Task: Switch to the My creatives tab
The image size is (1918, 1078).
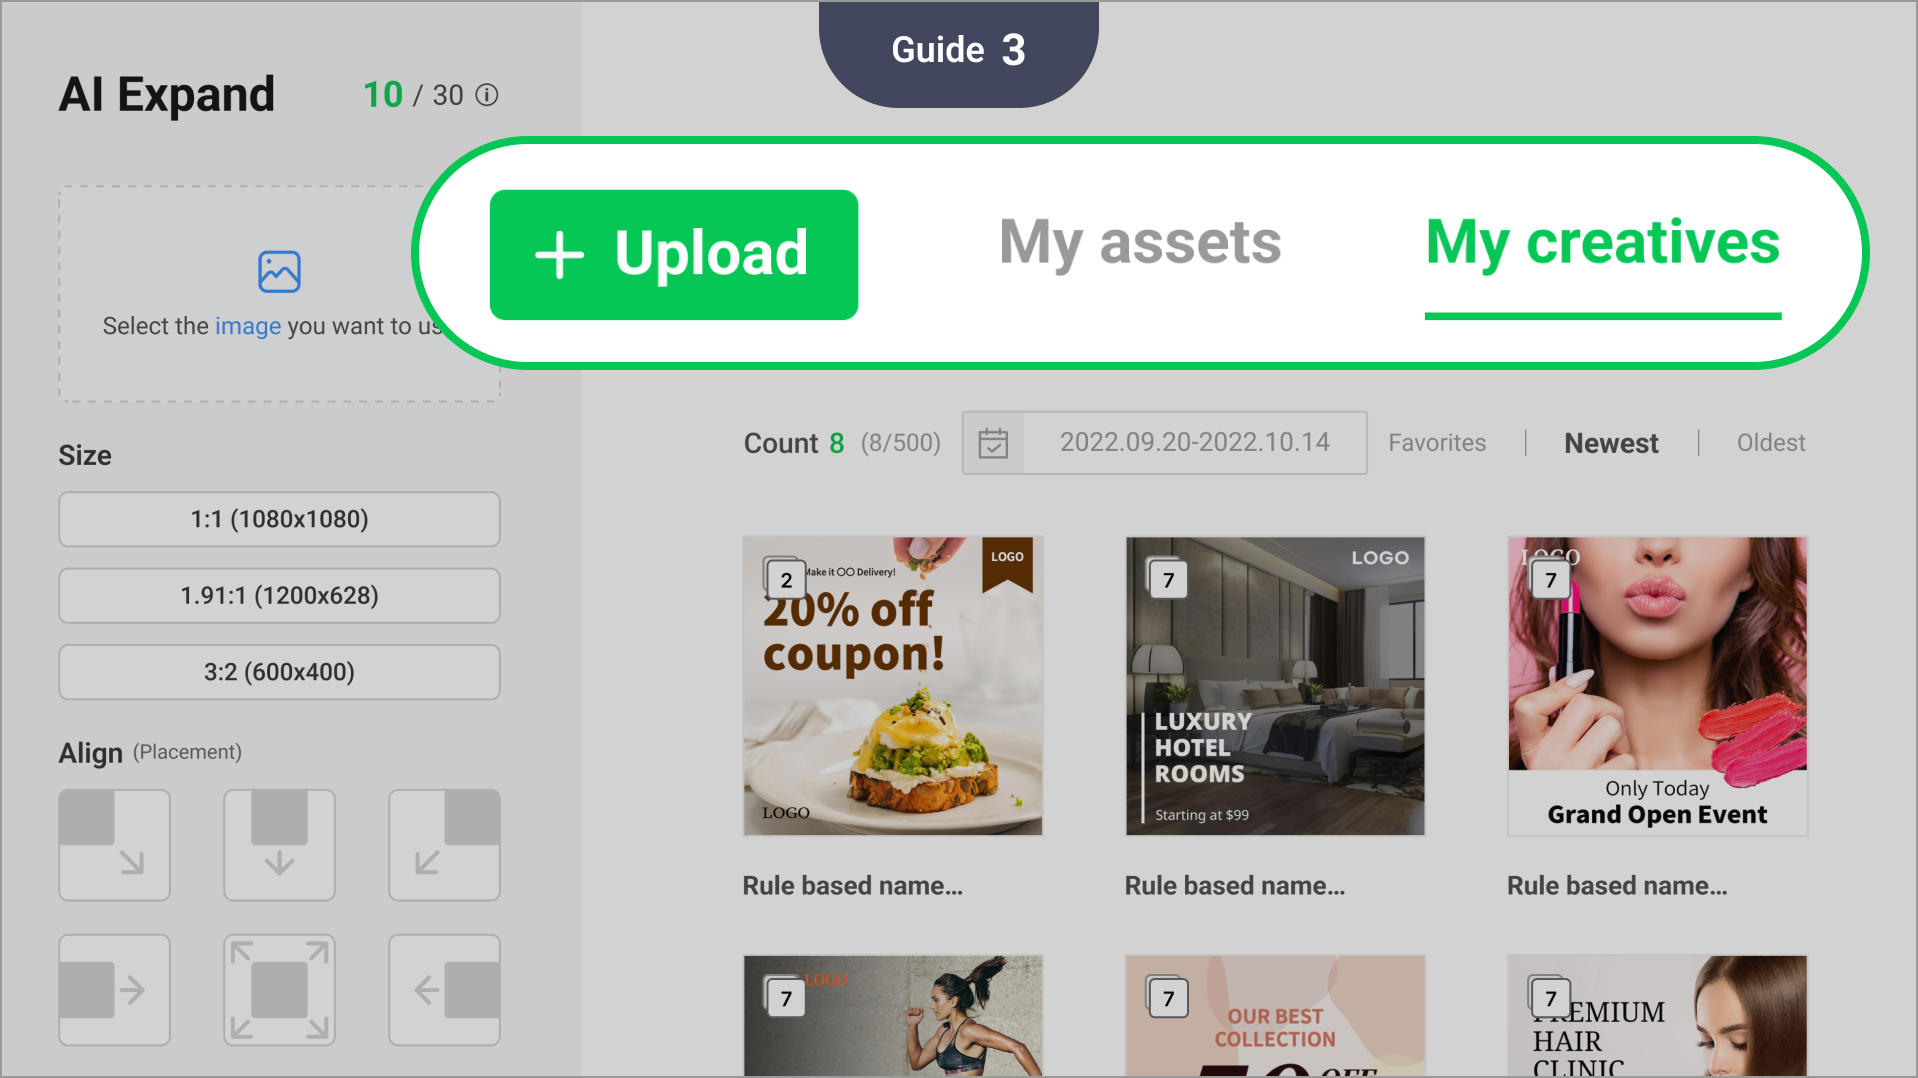Action: pos(1603,245)
